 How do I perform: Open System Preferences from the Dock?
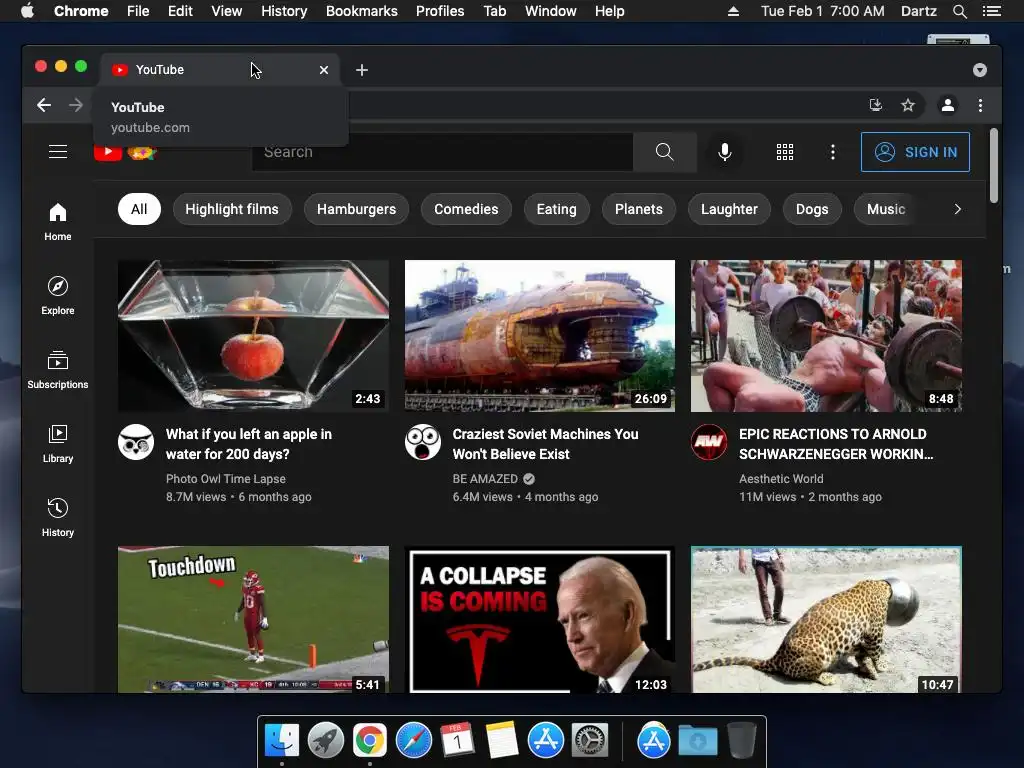click(590, 741)
